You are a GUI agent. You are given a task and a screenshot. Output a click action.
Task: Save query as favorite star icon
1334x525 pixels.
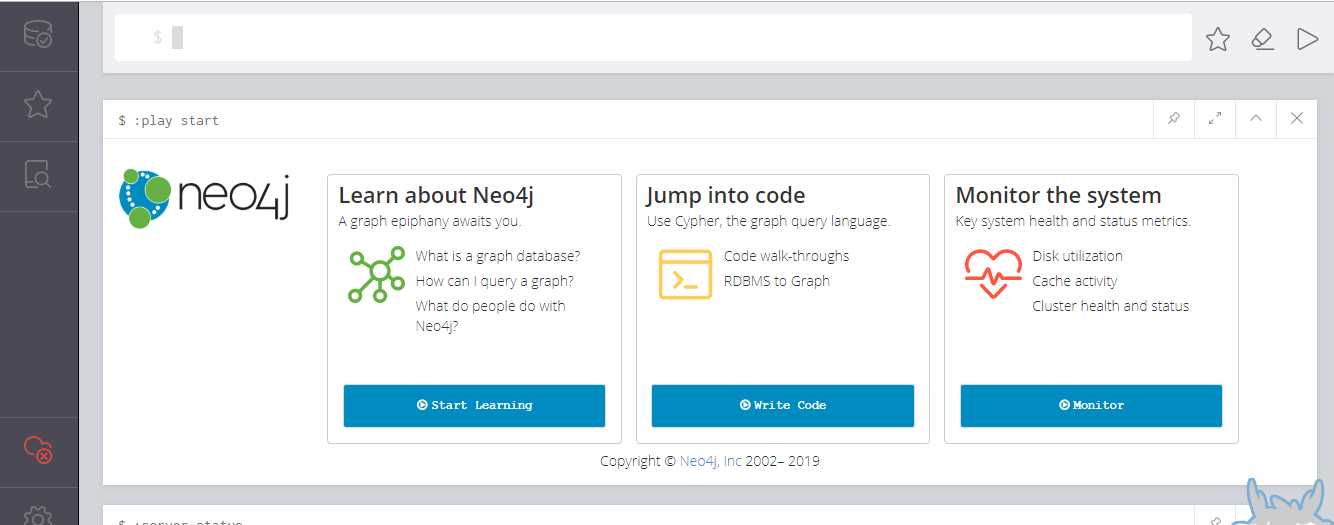click(x=1217, y=39)
